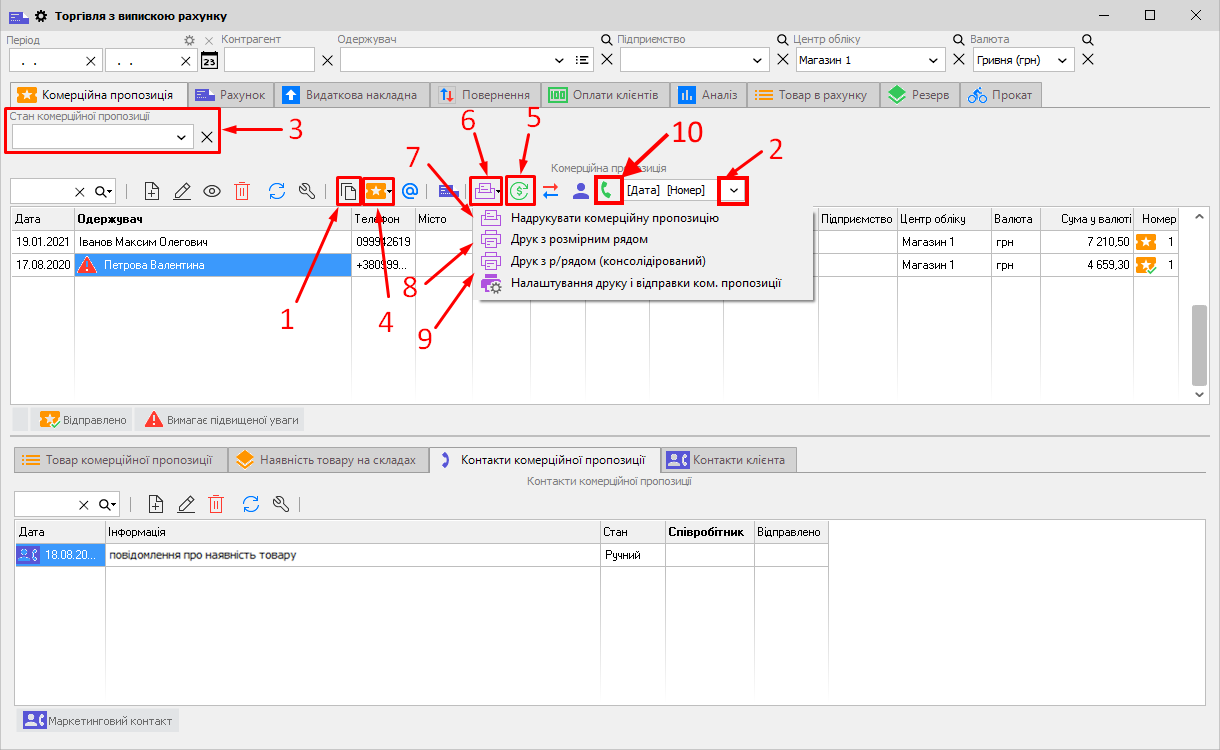Select 'Друк з розмірним рядом' menu item
The height and width of the screenshot is (750, 1220).
pyautogui.click(x=579, y=240)
